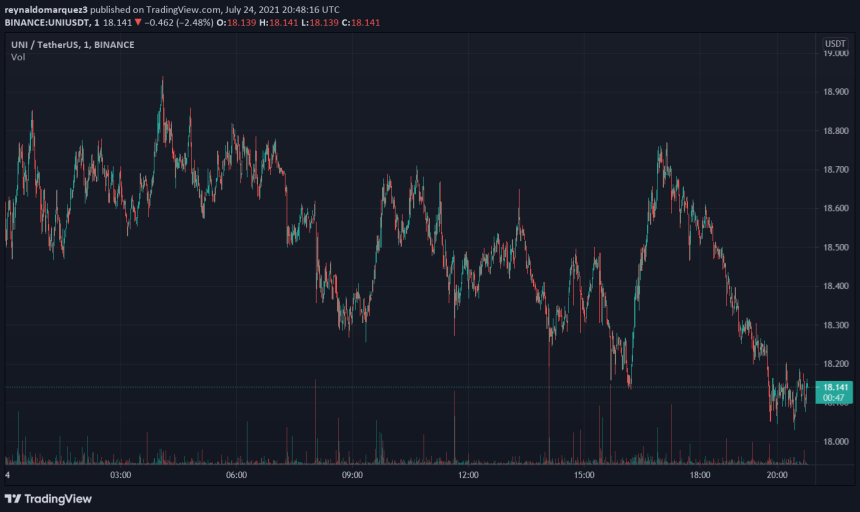Screen dimensions: 860x512
Task: Click the 00:47 candle countdown timer
Action: click(835, 398)
